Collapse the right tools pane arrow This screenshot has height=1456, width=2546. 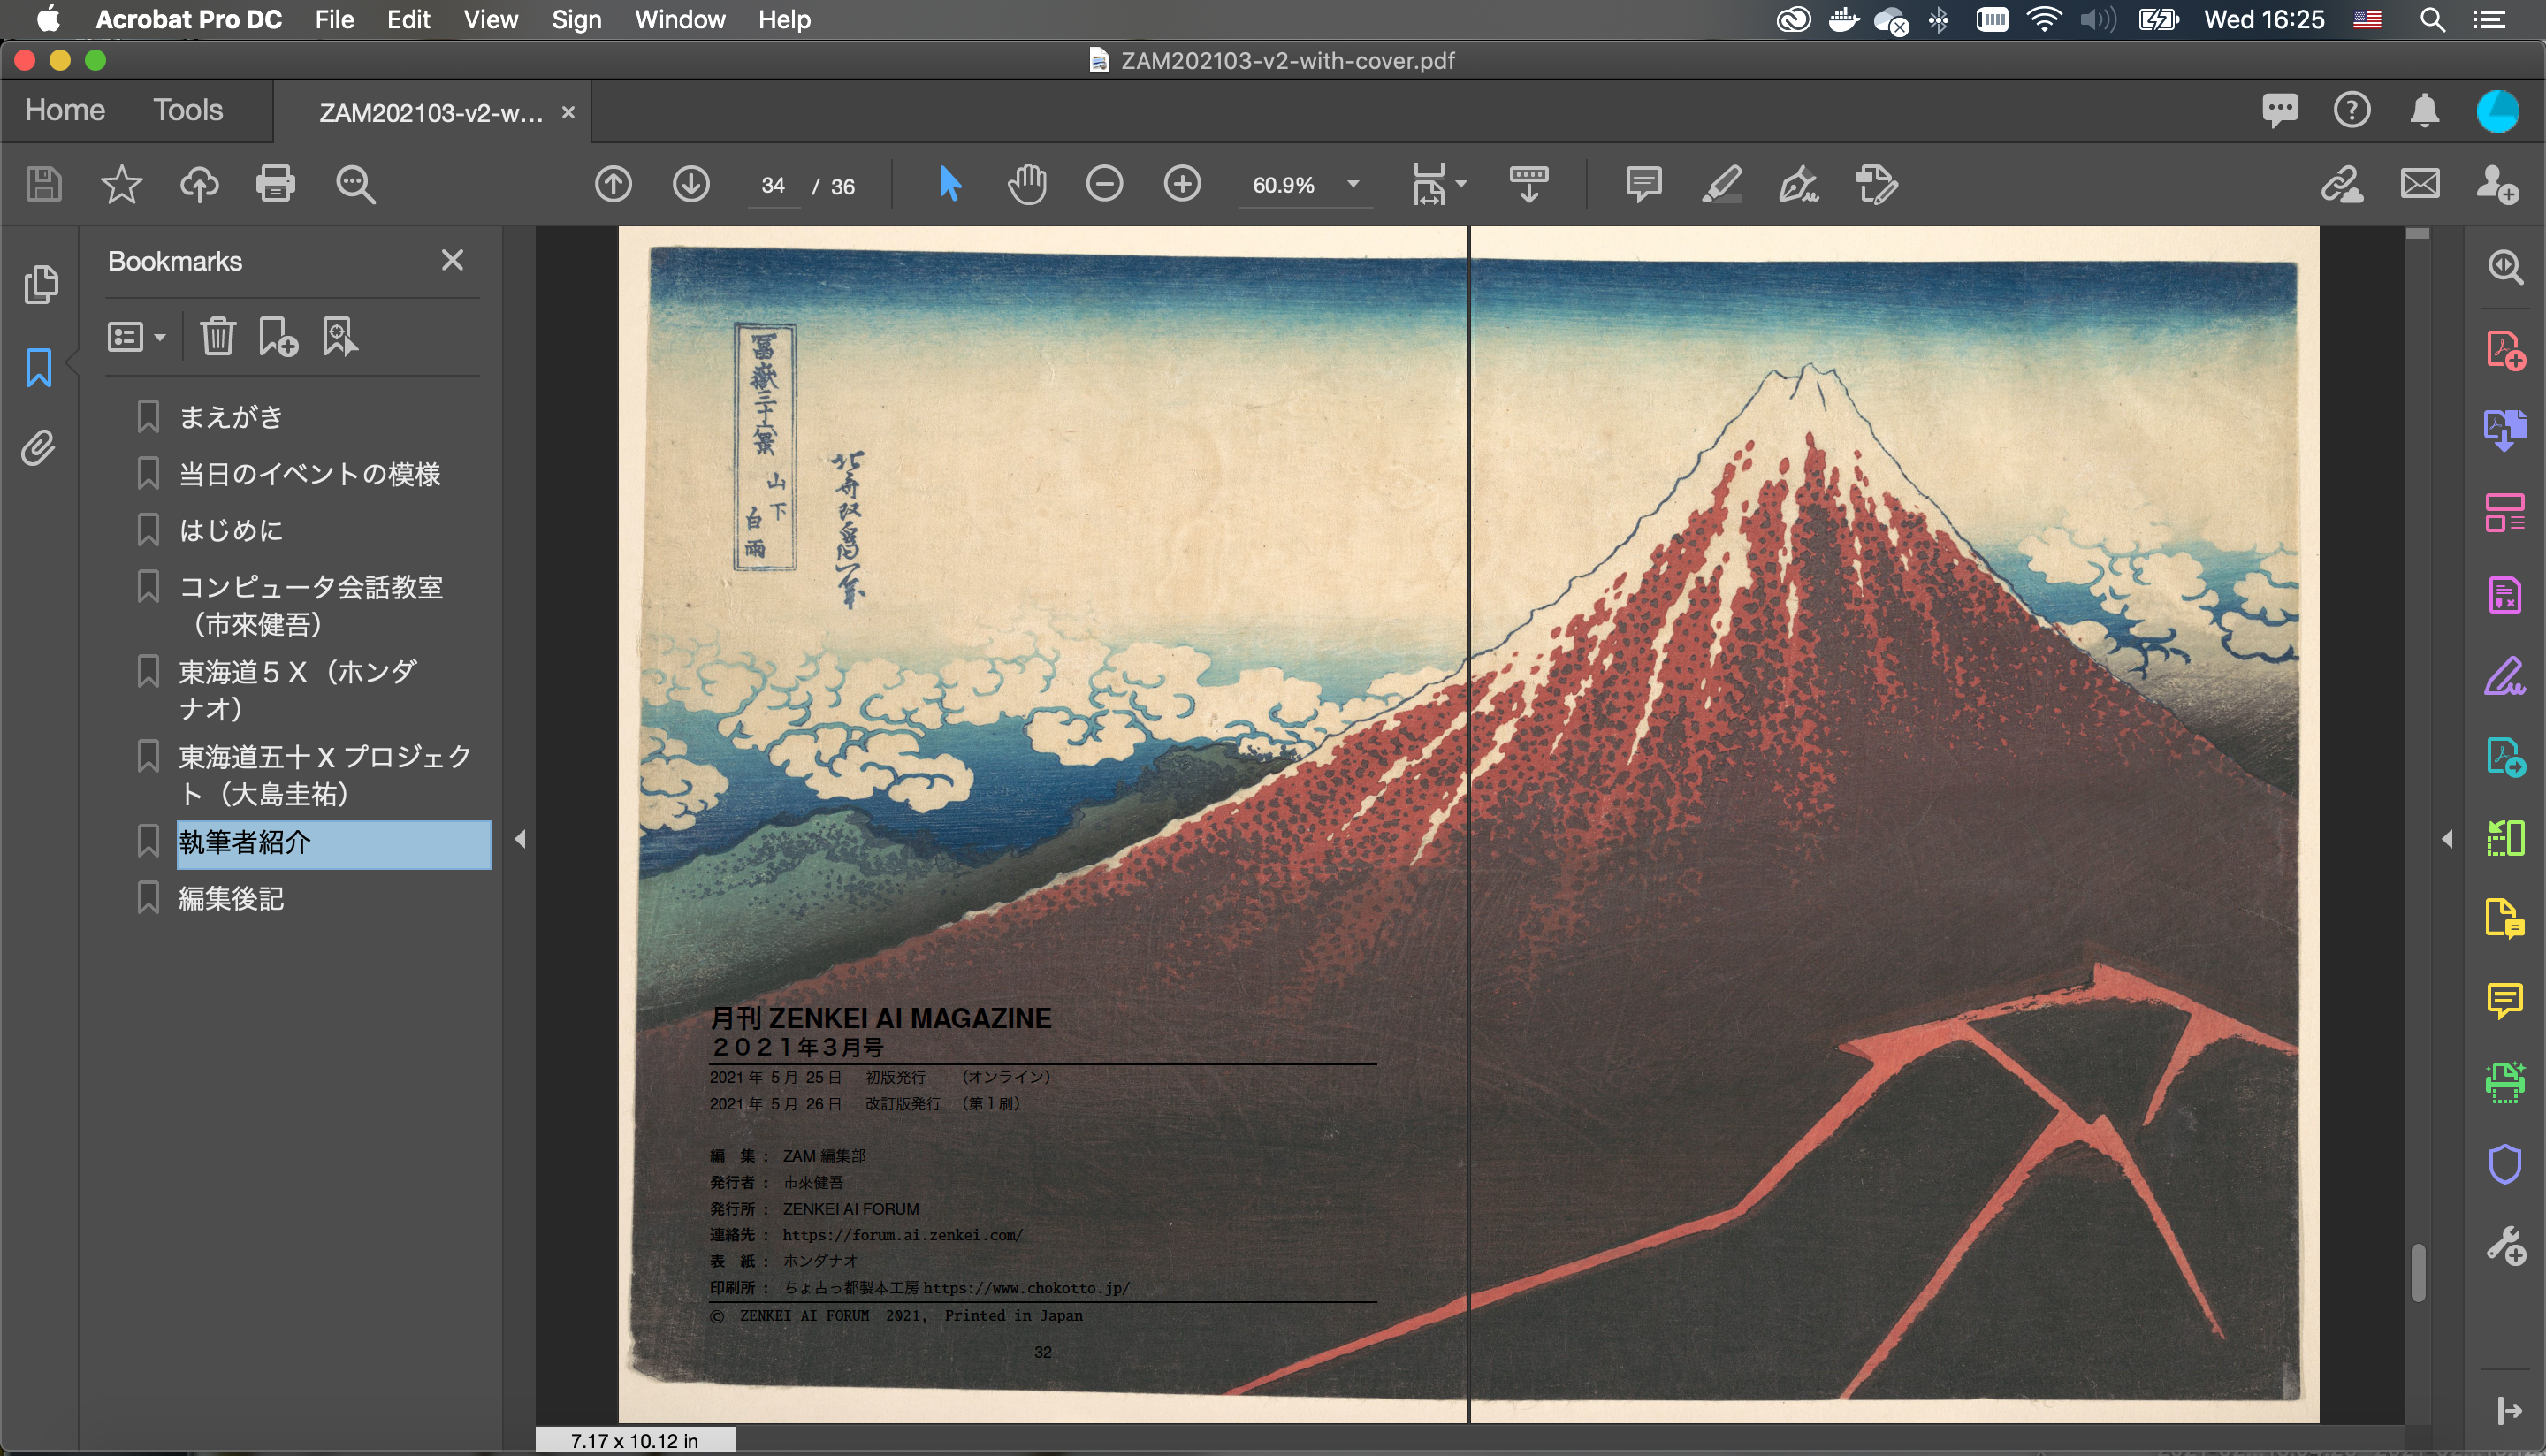2447,839
